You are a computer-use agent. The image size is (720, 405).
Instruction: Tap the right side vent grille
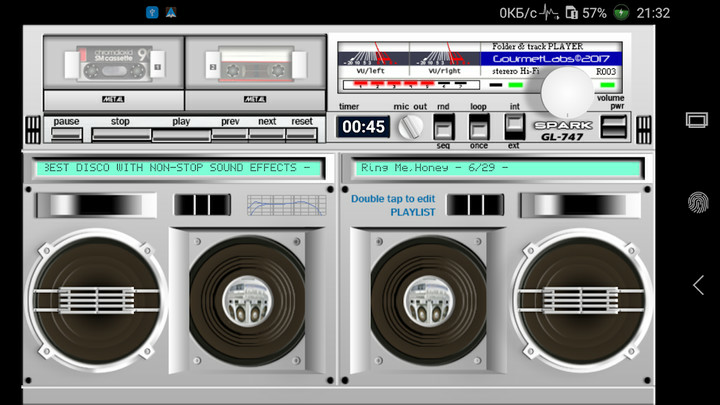point(644,130)
